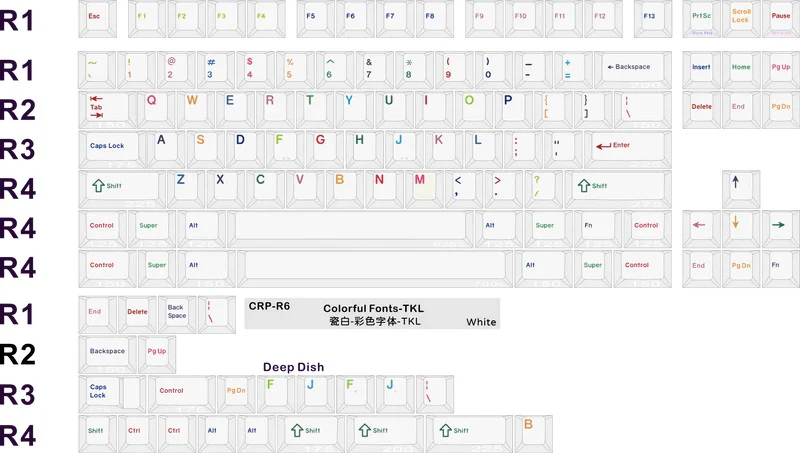Click the two-line Back Space keycap

tap(177, 315)
